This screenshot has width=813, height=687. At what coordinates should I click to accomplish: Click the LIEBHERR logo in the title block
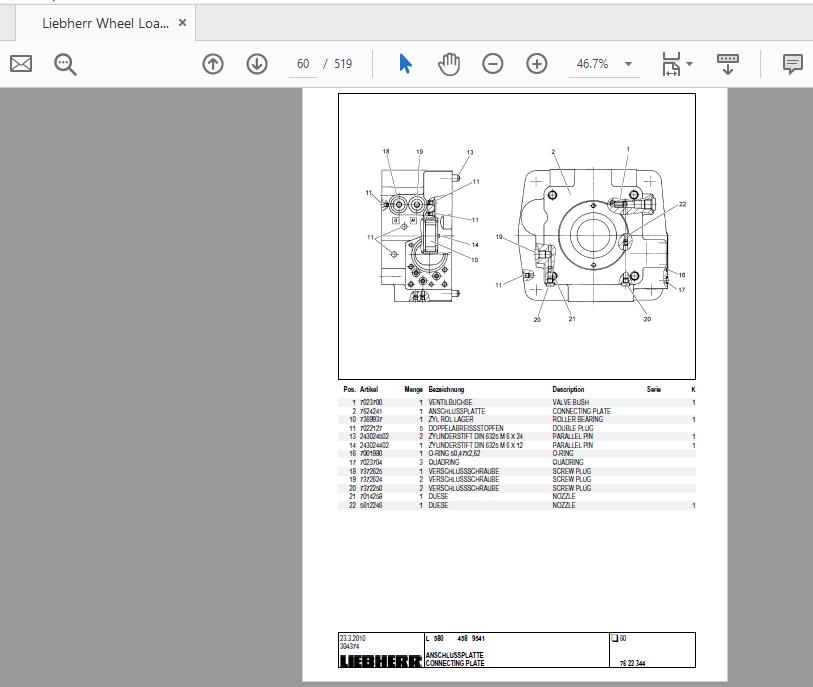coord(378,659)
